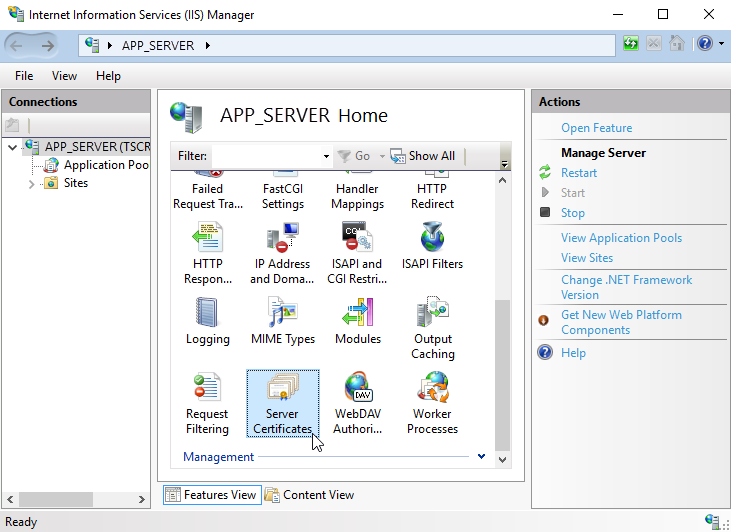Image resolution: width=731 pixels, height=532 pixels.
Task: Click Open Feature action link
Action: click(596, 128)
